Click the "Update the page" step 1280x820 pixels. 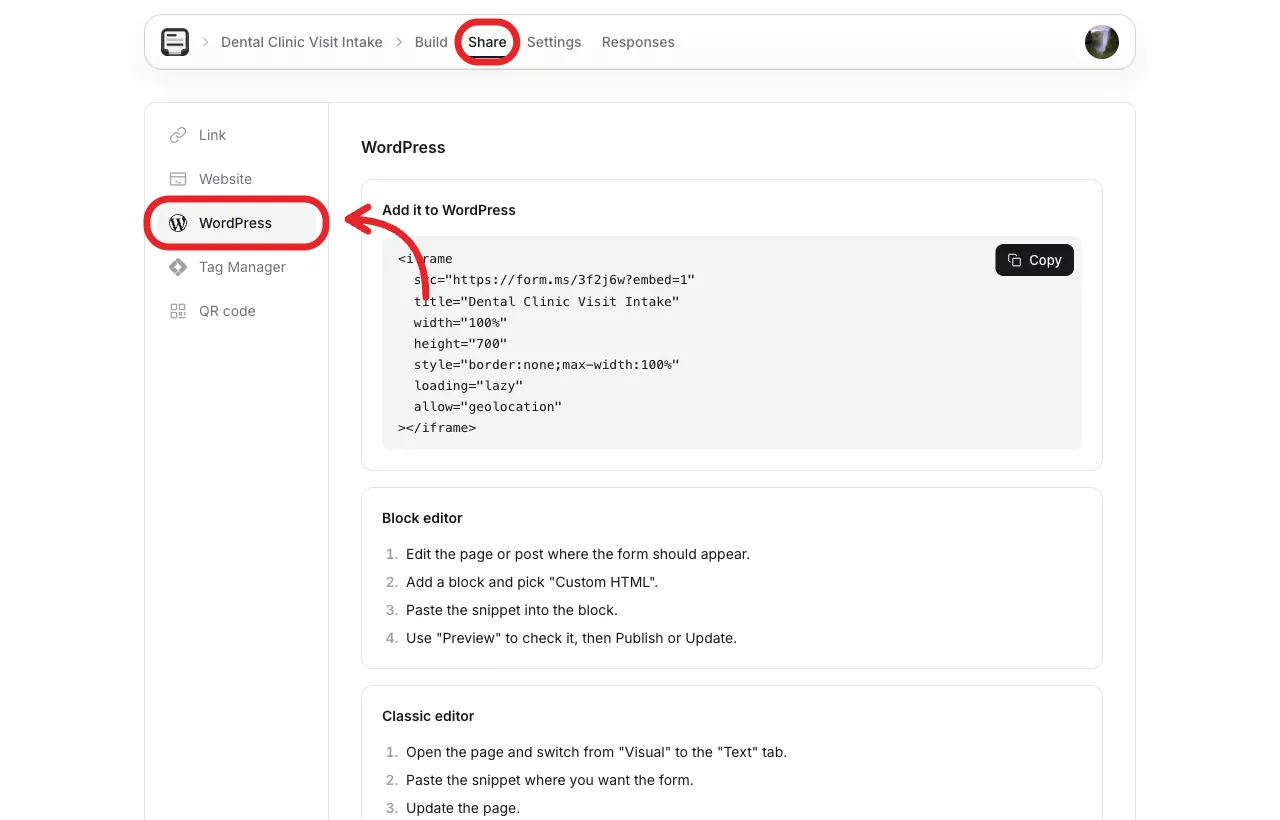[463, 808]
